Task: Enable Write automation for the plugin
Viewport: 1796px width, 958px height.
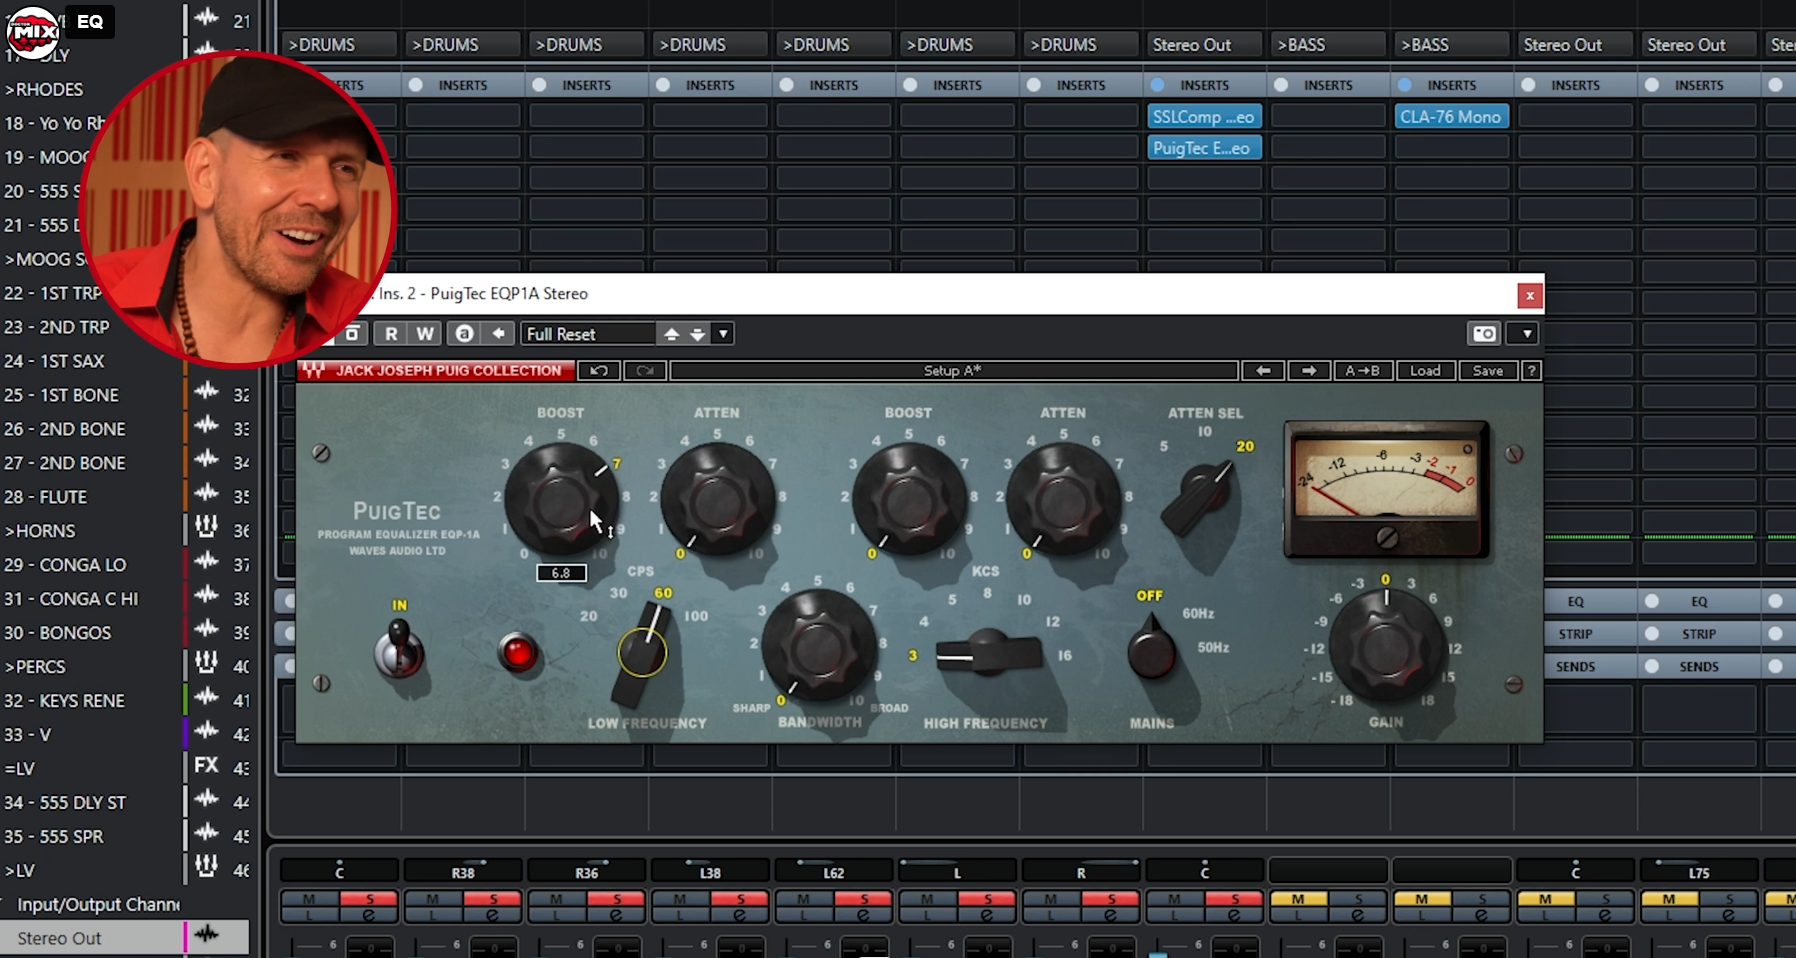Action: [424, 333]
